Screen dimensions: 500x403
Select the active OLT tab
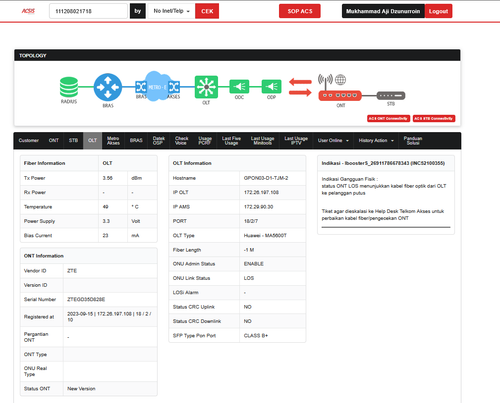(x=92, y=141)
